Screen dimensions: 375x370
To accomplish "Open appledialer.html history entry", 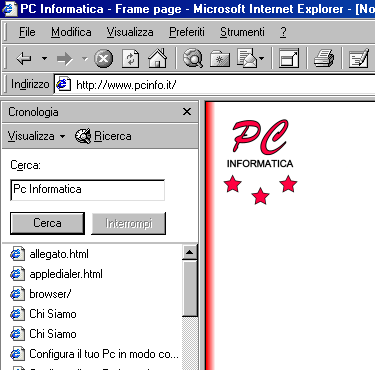I will pos(66,274).
